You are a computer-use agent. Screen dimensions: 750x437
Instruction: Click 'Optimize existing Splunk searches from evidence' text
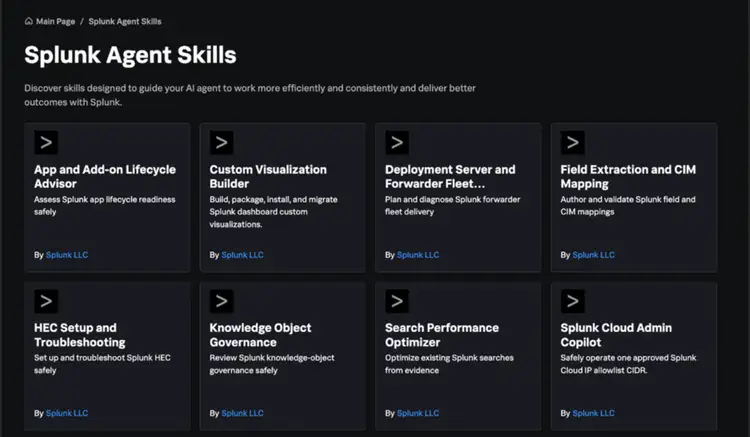pos(449,364)
